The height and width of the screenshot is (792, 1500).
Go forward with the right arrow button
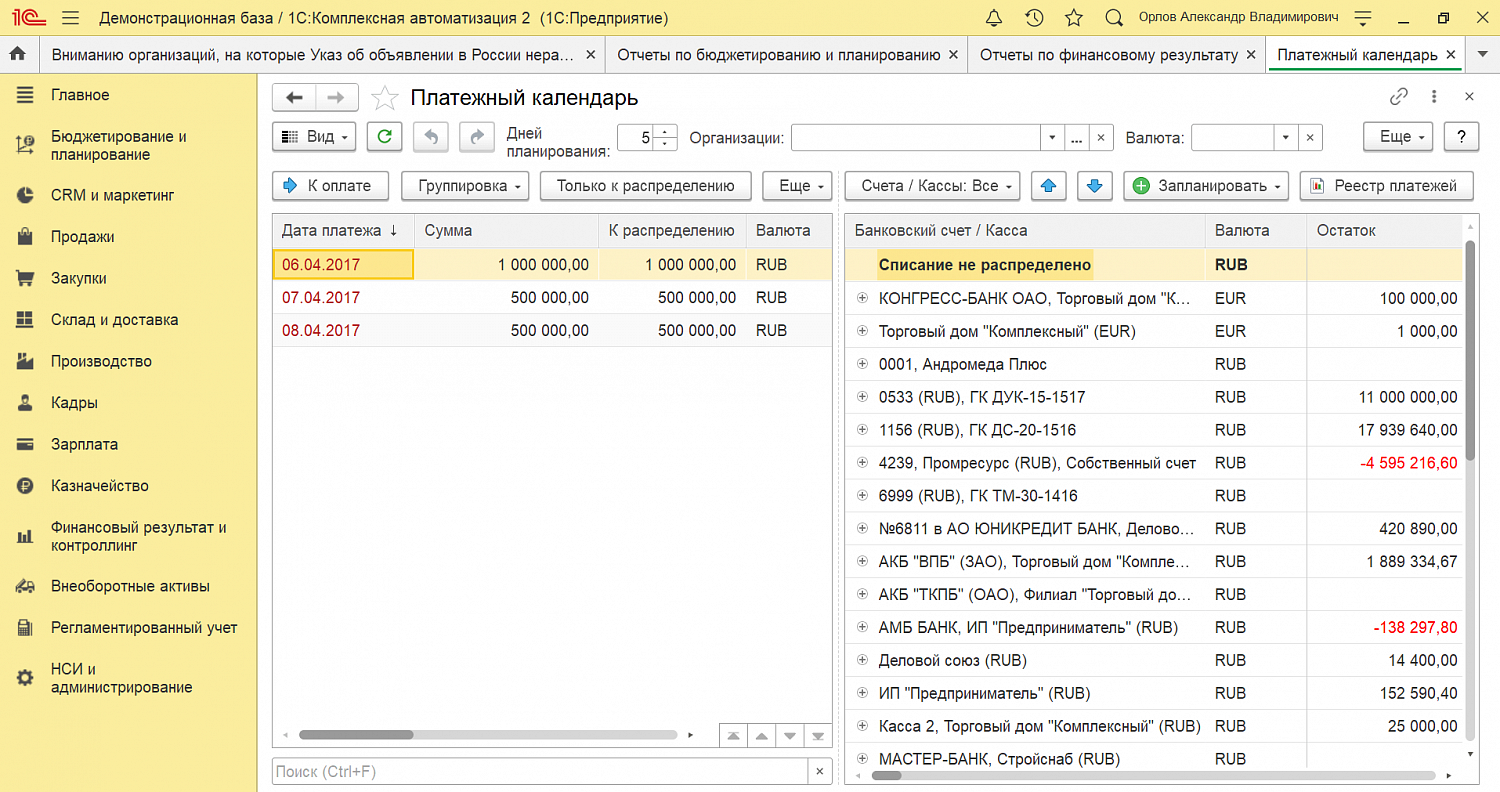pyautogui.click(x=337, y=97)
